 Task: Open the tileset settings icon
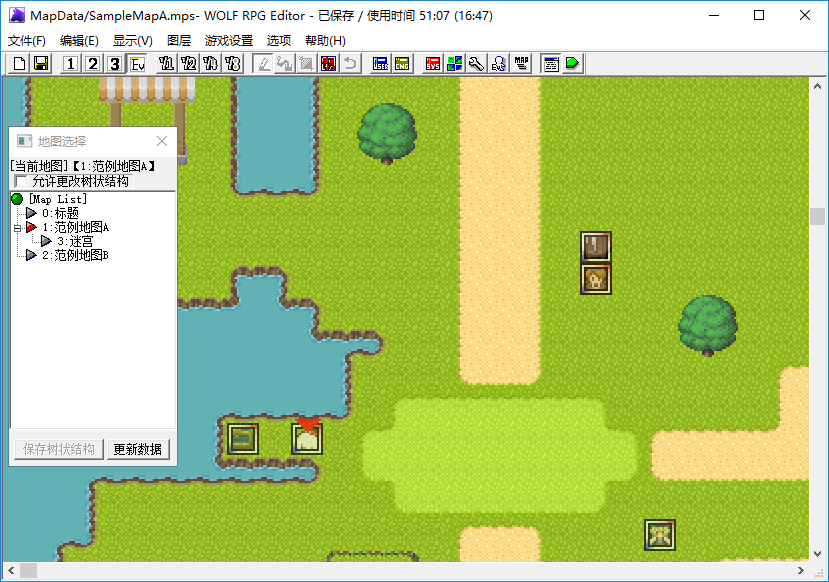pyautogui.click(x=454, y=64)
